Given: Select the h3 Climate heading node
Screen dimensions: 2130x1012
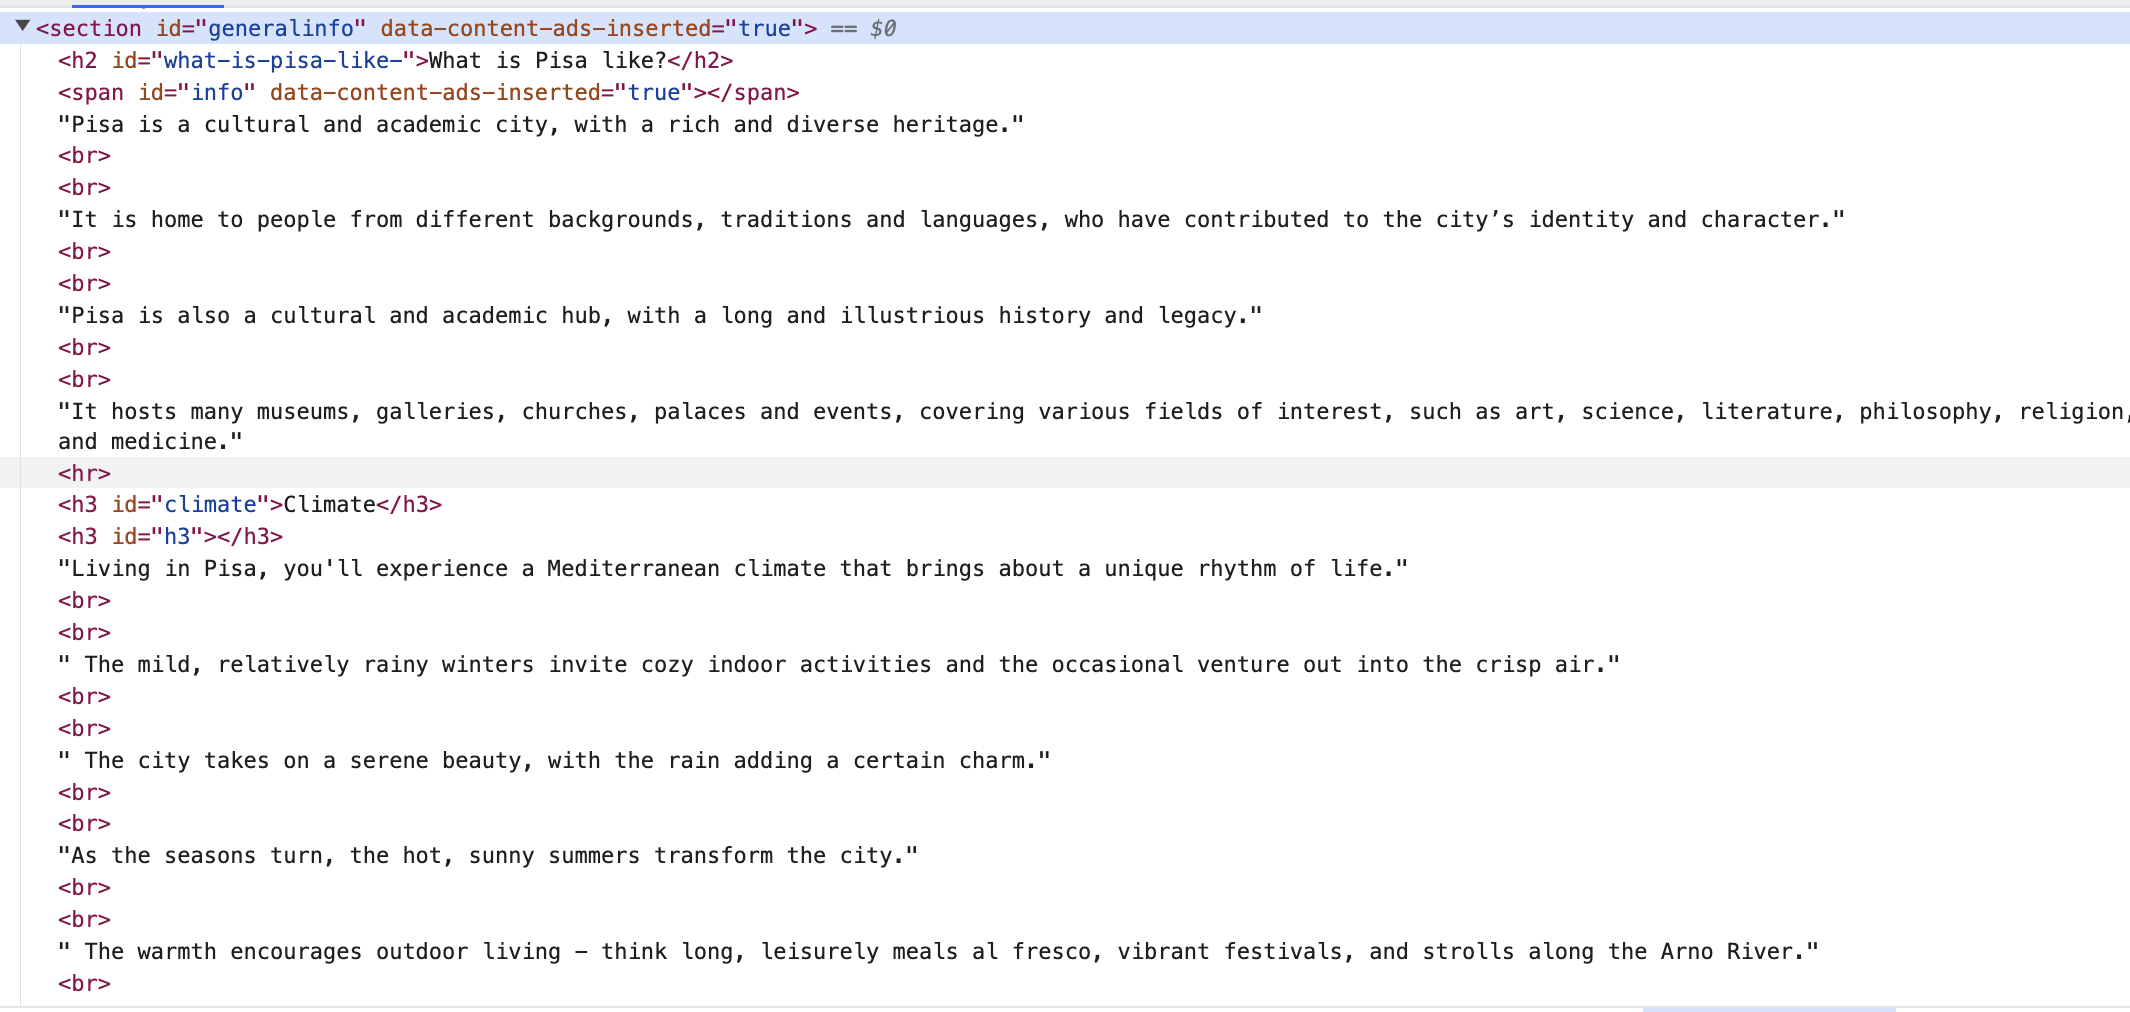Looking at the screenshot, I should (x=250, y=505).
